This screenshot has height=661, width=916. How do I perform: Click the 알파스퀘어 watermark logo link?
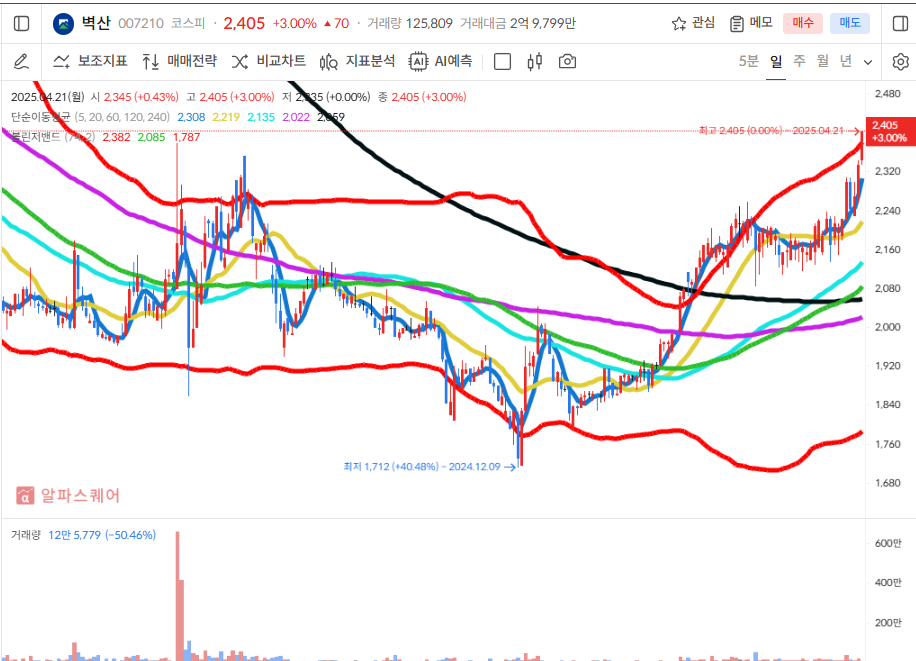68,495
